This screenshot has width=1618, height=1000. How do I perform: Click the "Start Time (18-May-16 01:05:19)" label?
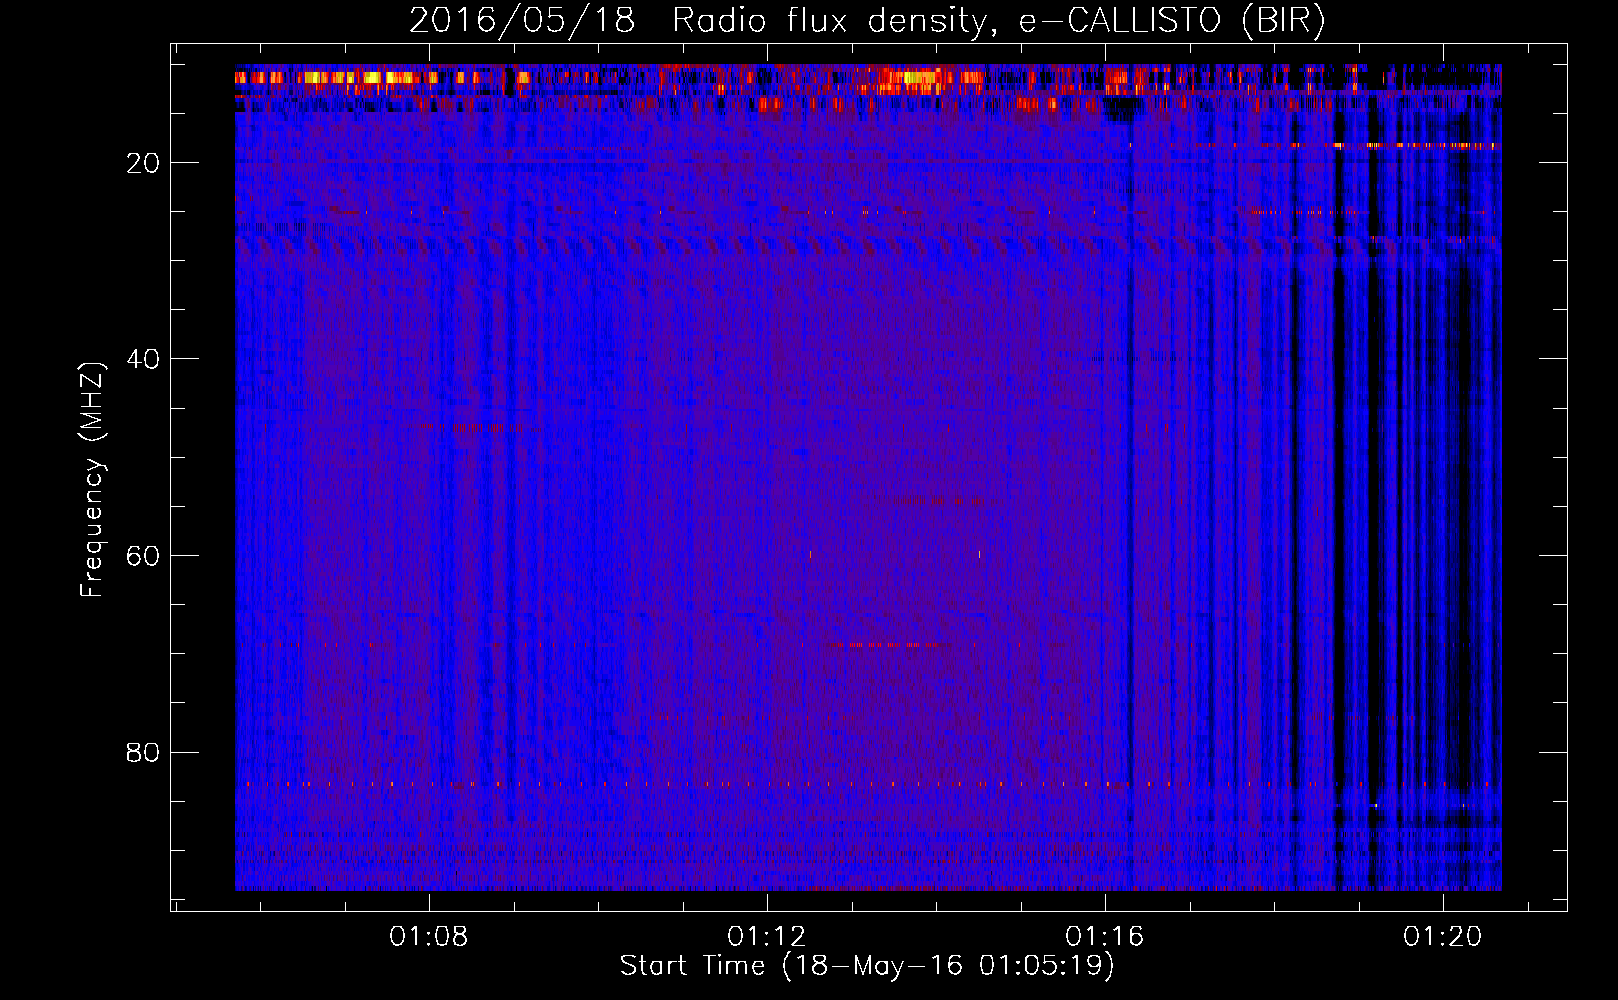click(x=867, y=966)
